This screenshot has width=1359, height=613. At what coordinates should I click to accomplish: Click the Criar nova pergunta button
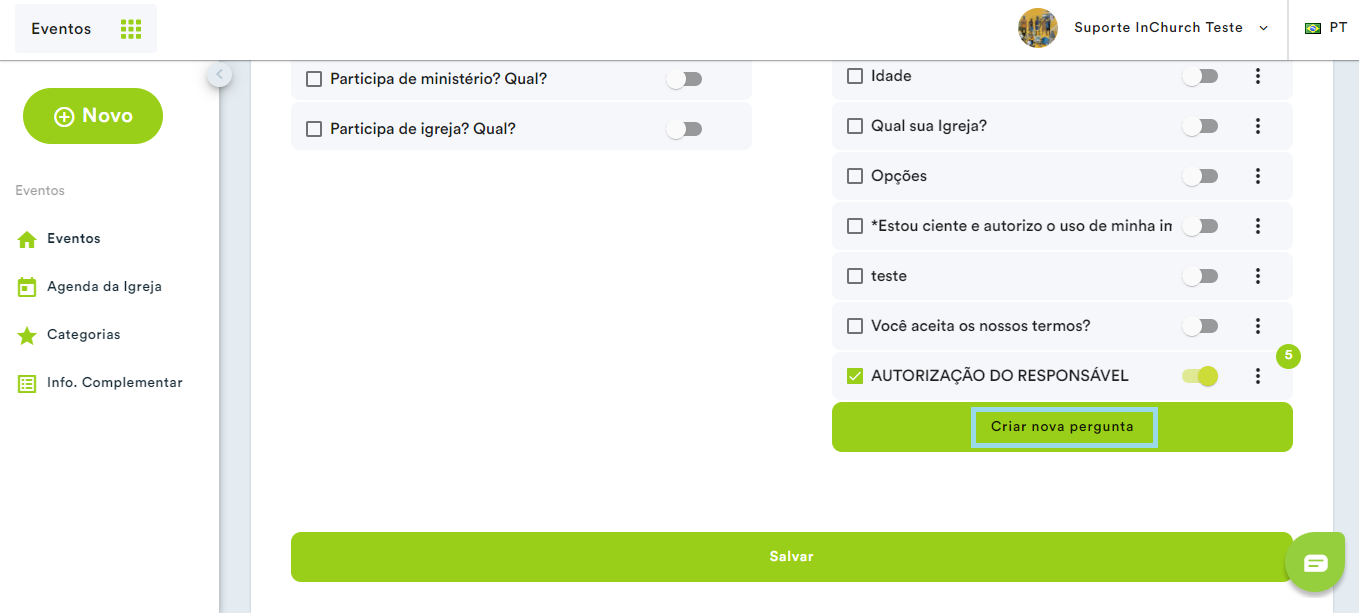(x=1062, y=427)
